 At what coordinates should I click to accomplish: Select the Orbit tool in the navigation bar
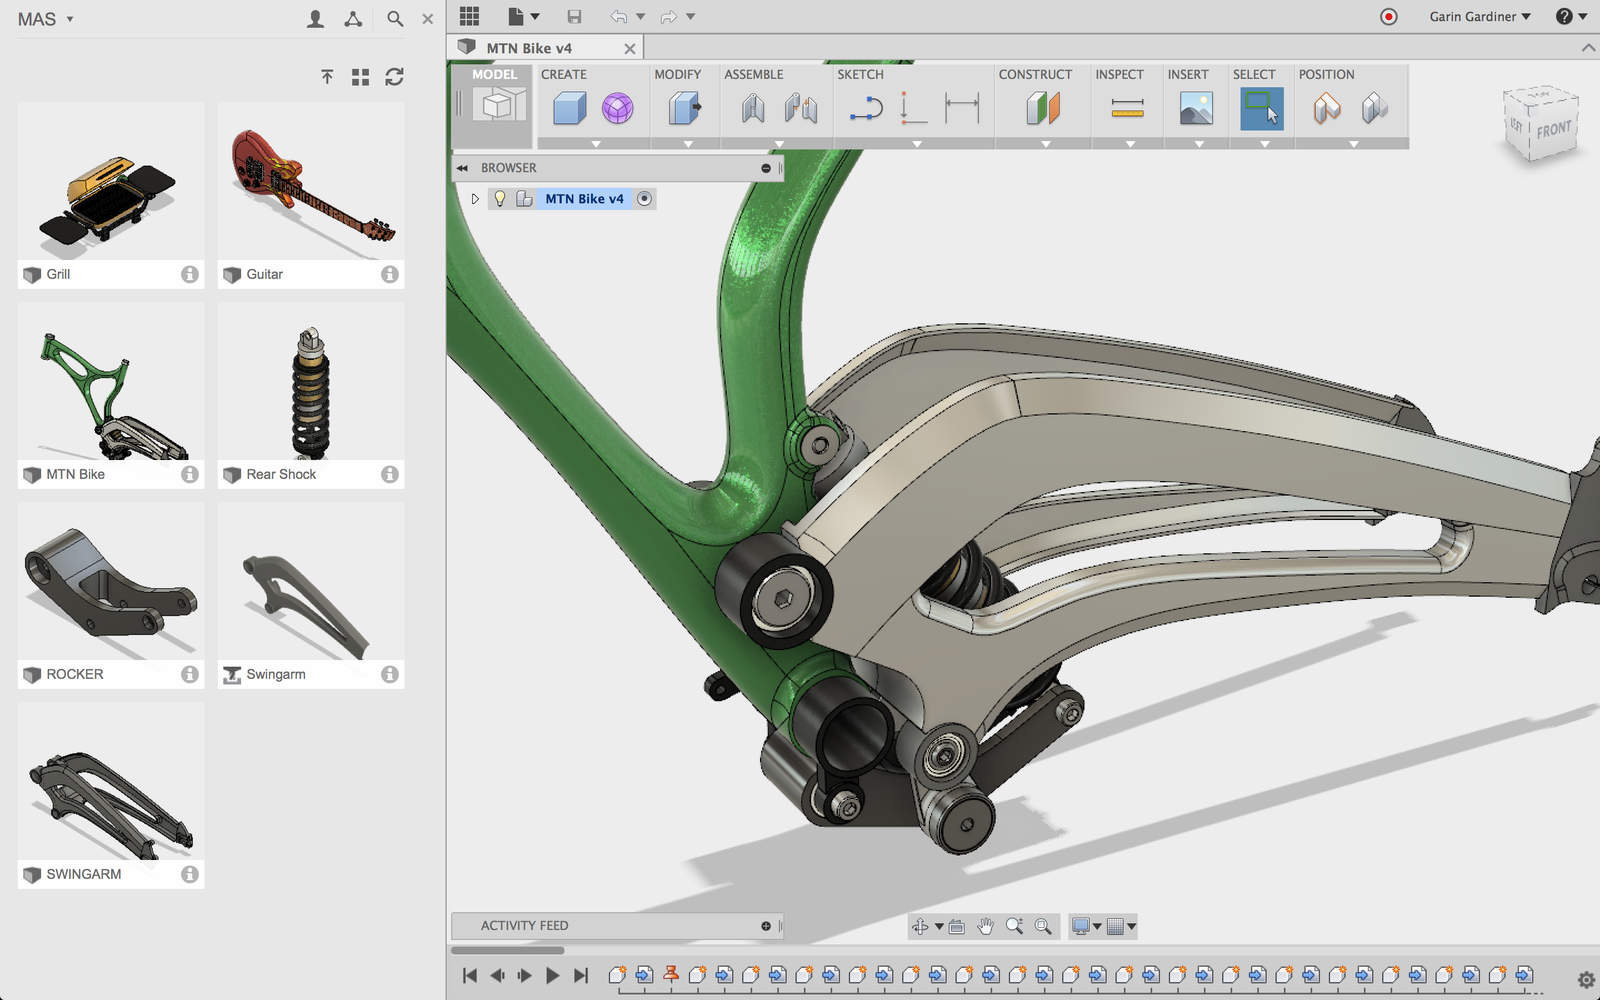921,926
